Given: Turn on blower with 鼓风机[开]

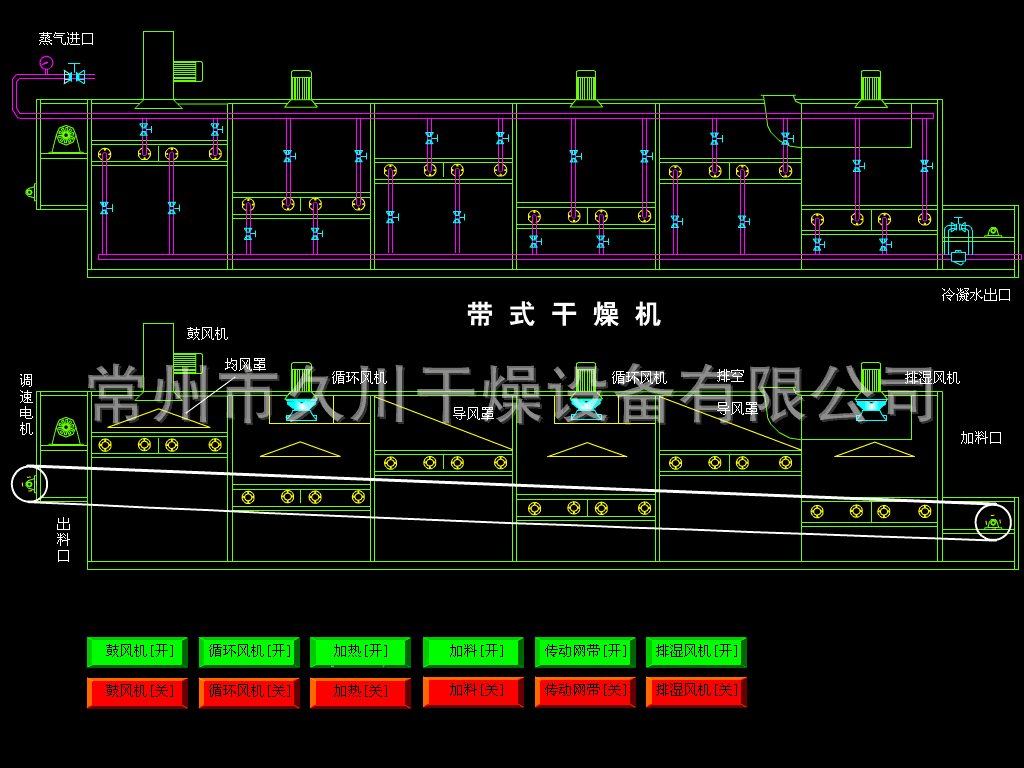Looking at the screenshot, I should point(137,652).
